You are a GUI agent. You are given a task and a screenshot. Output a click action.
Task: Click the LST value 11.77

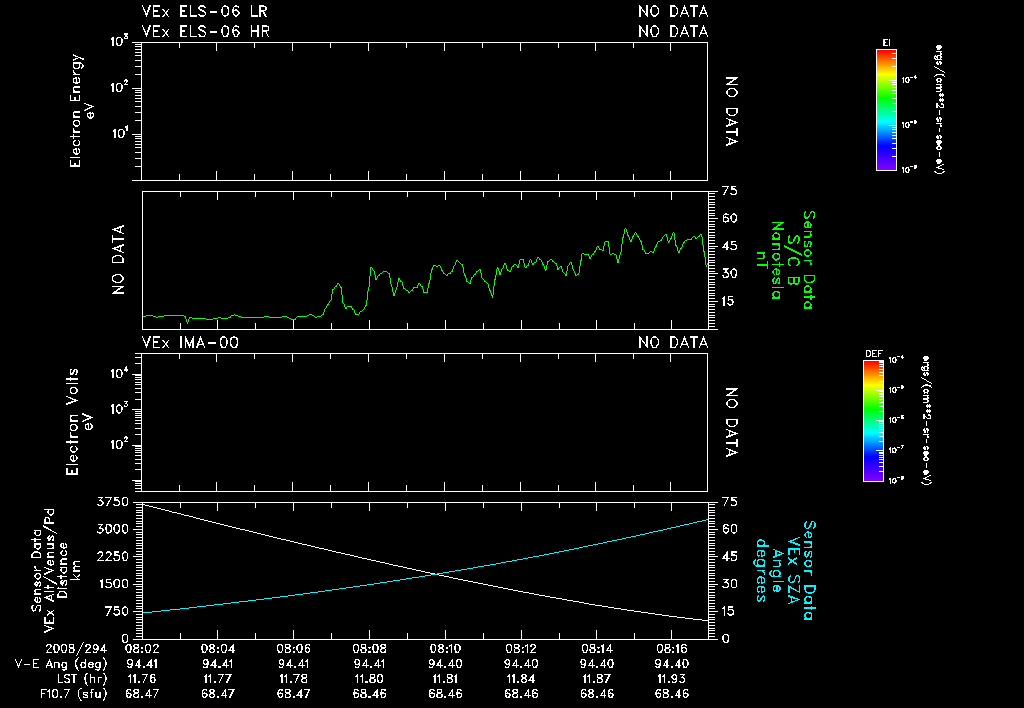217,679
